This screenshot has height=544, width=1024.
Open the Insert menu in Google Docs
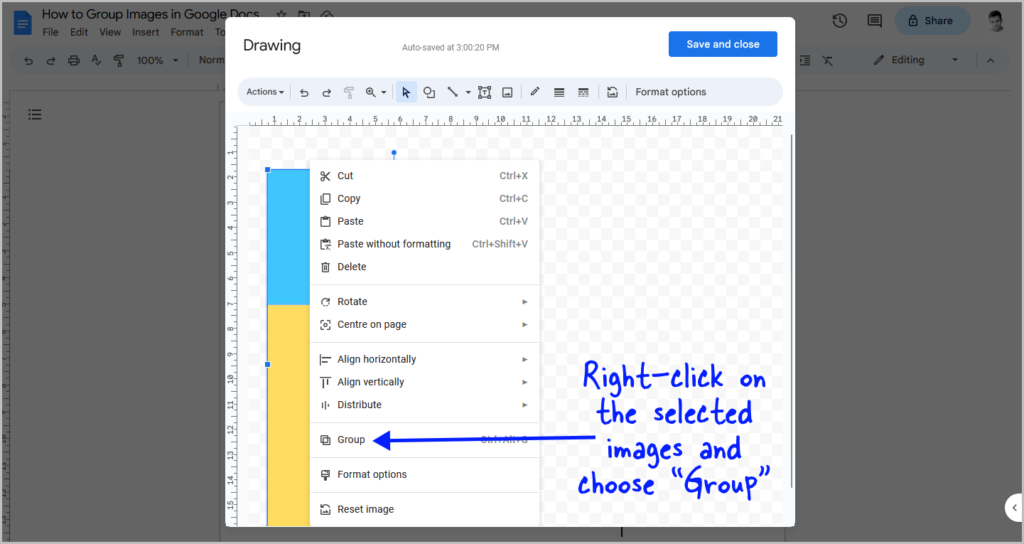pos(146,32)
